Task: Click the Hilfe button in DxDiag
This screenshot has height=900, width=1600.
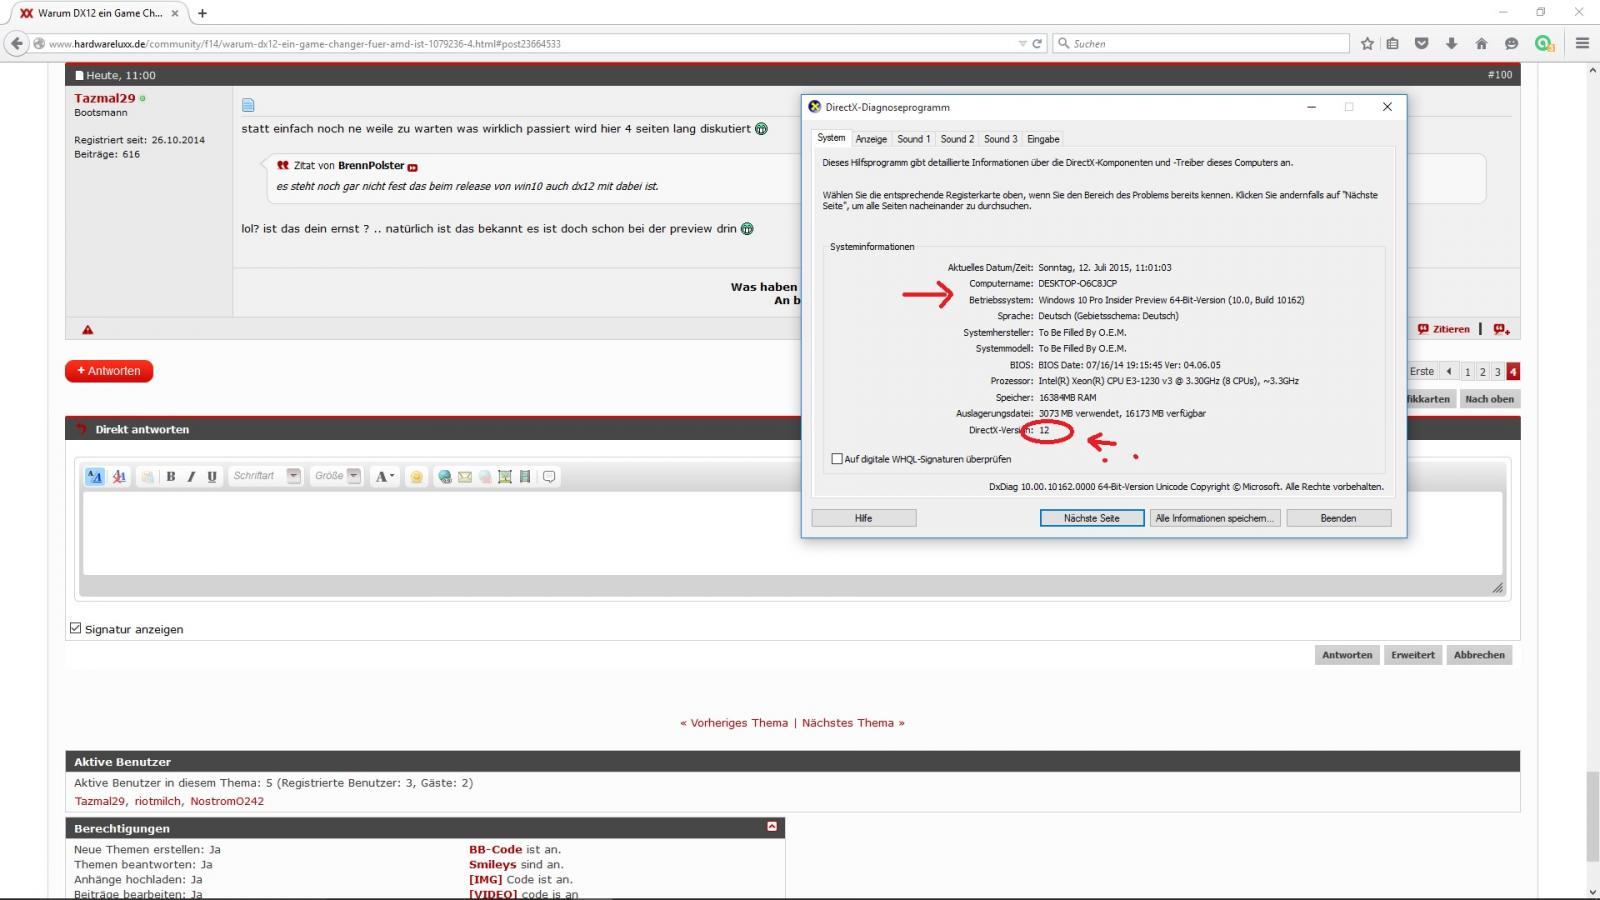Action: 864,518
